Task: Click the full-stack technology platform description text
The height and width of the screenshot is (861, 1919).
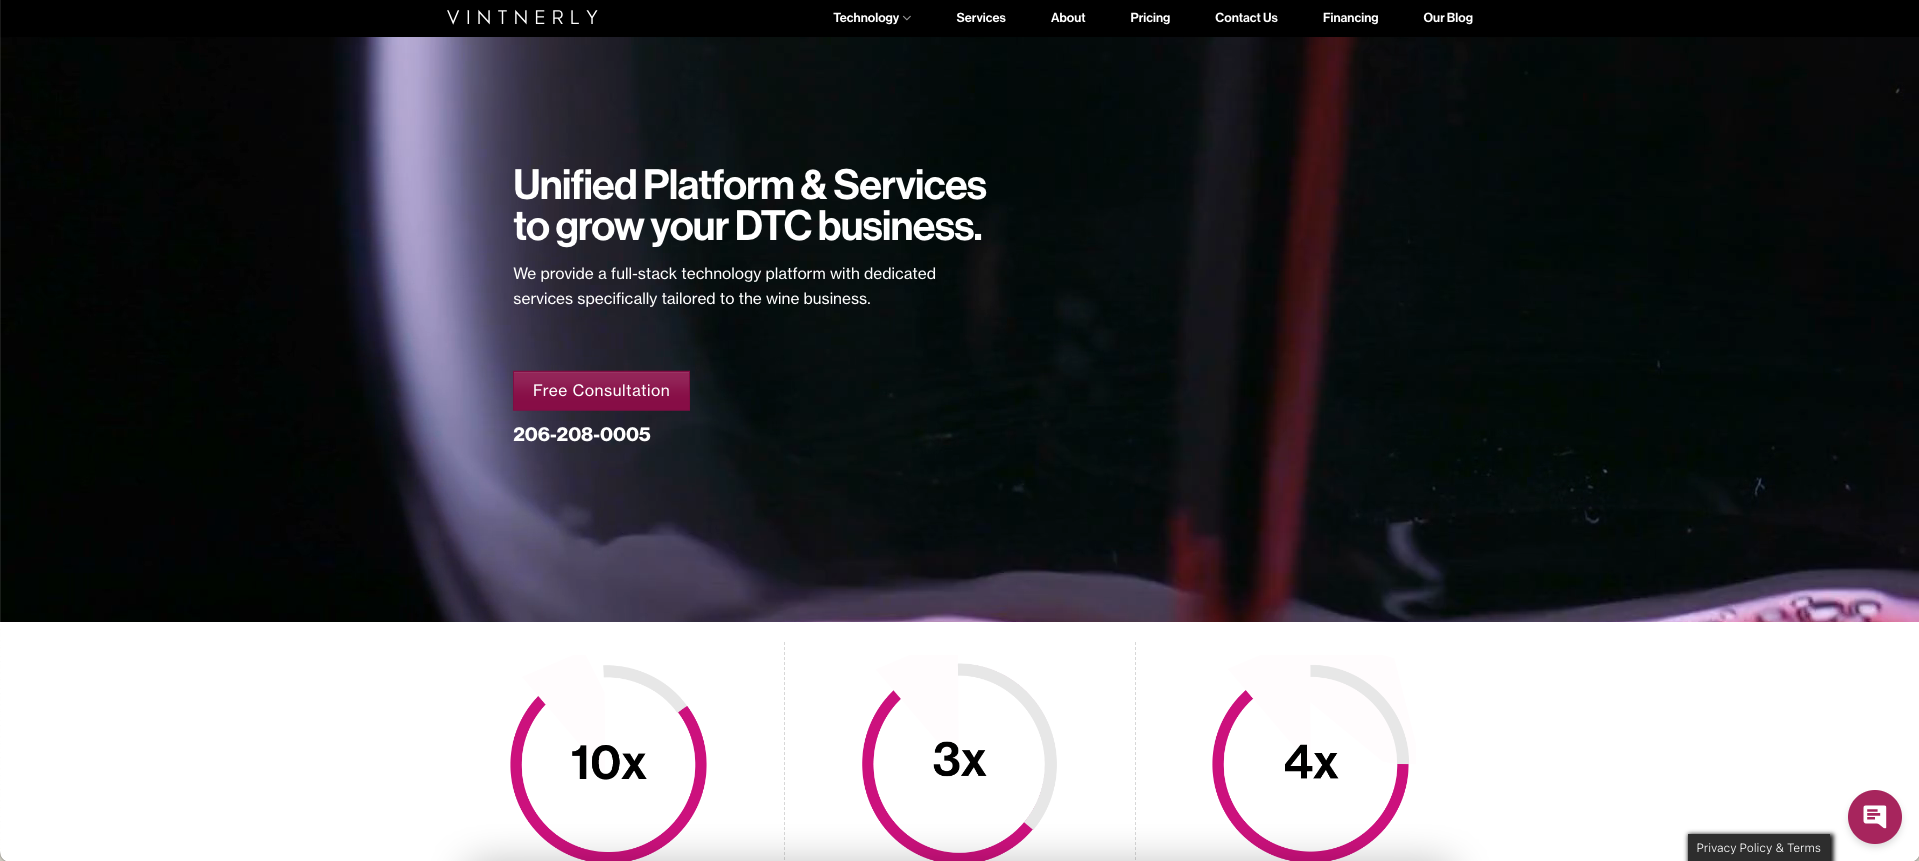Action: point(724,286)
